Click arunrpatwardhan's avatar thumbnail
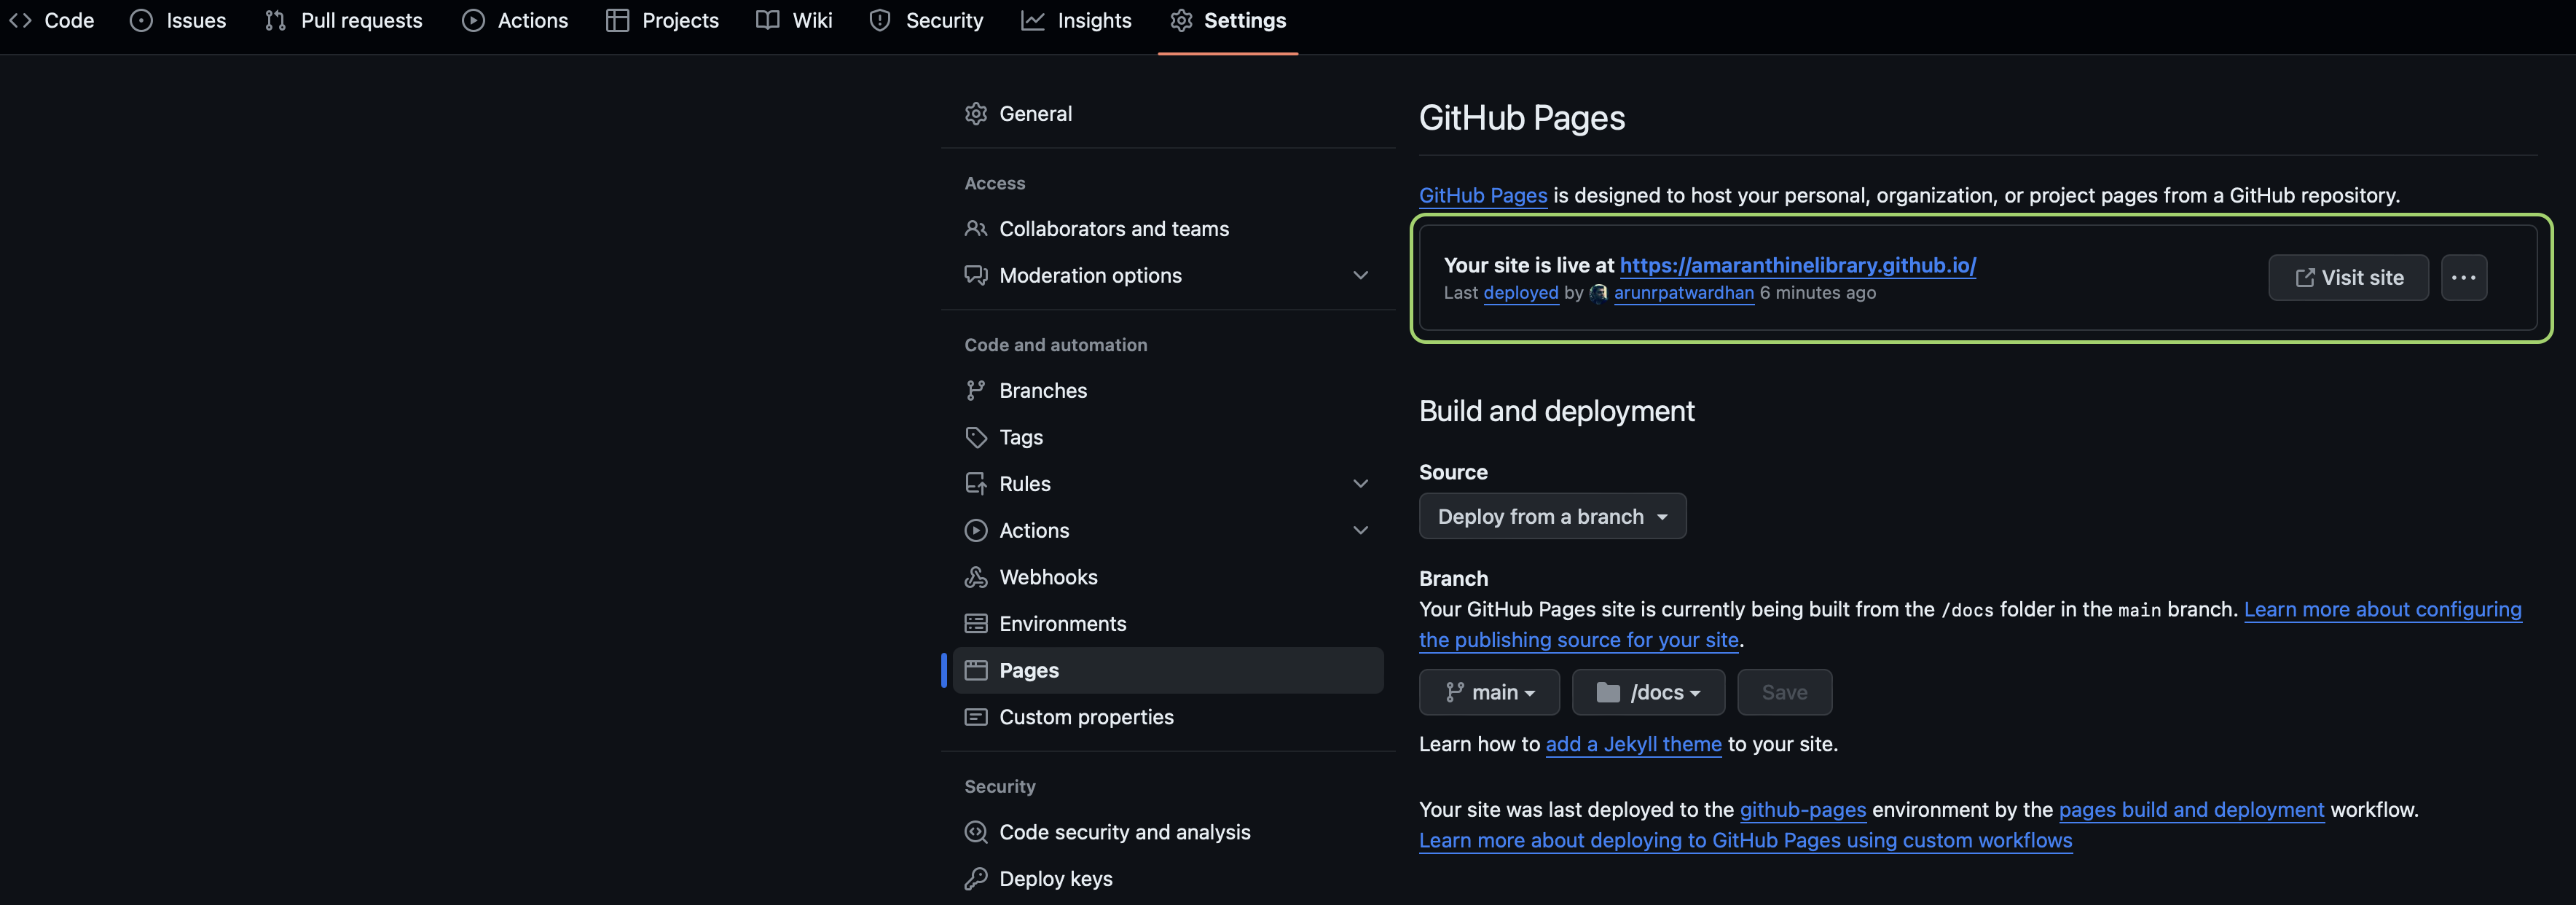 tap(1598, 293)
